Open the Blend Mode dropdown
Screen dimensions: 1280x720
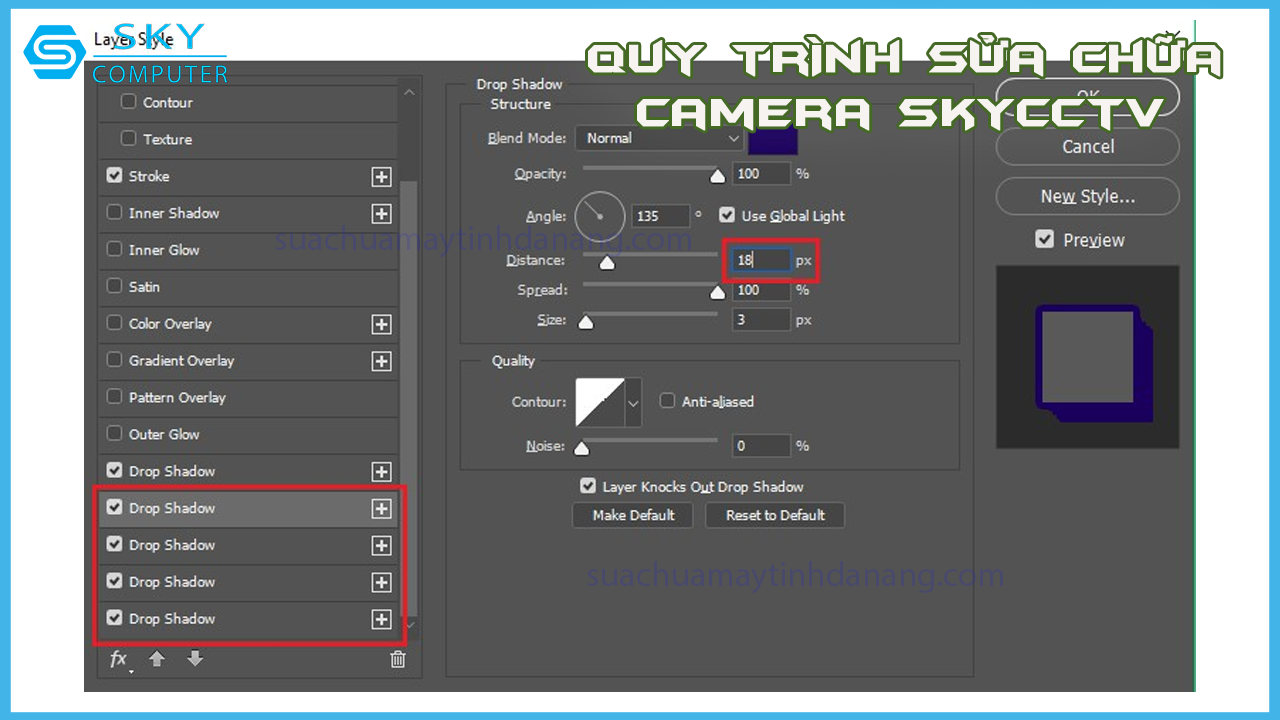coord(660,138)
